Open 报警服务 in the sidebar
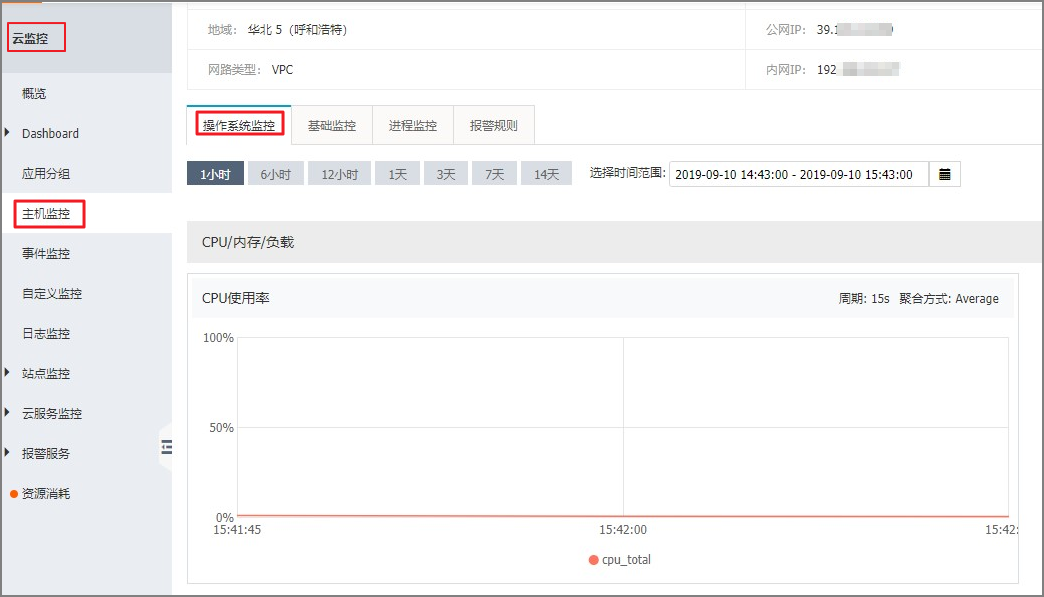Screen dimensions: 1044x597 click(x=45, y=453)
